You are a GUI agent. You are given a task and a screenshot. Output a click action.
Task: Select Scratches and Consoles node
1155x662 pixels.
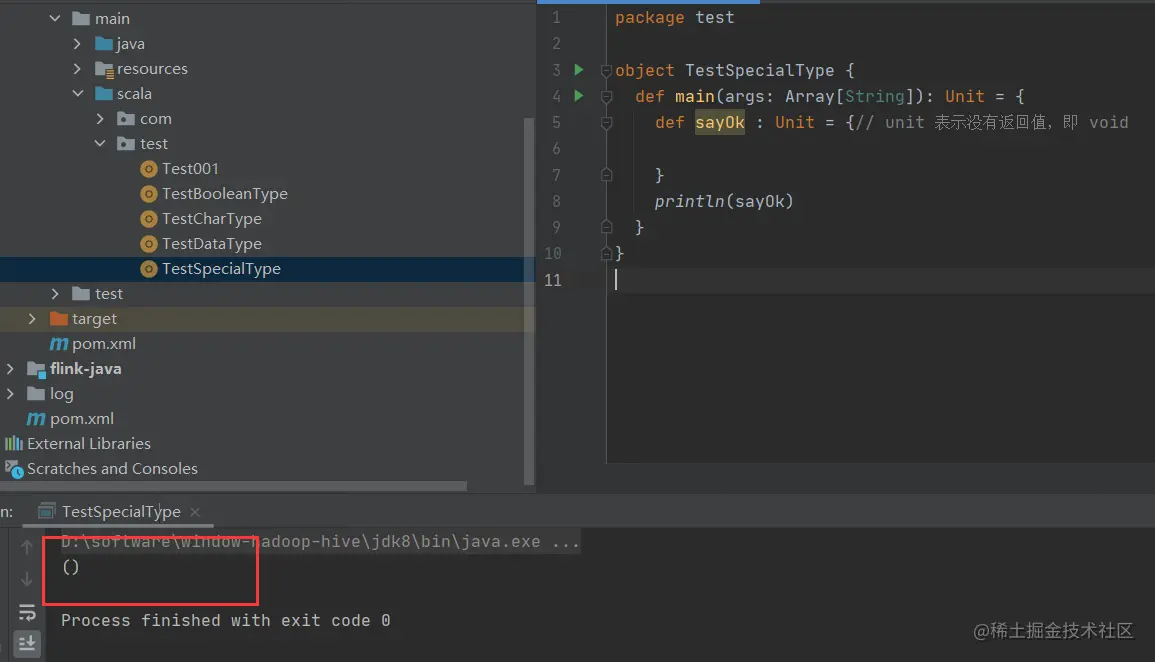pos(112,469)
